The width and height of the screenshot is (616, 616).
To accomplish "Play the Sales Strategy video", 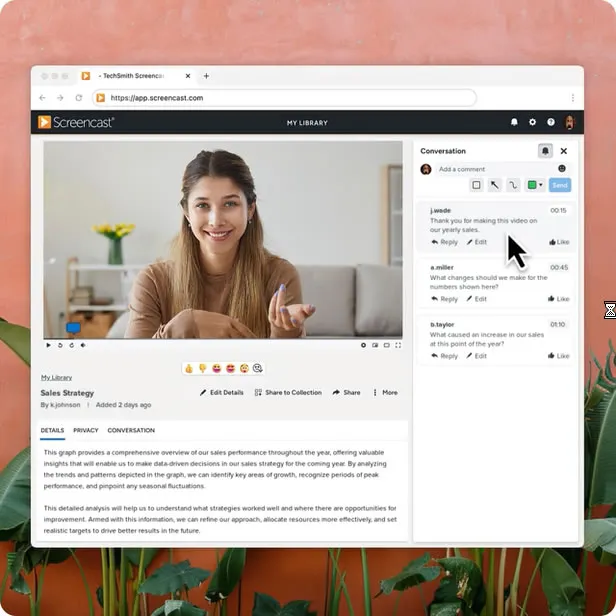I will [48, 345].
